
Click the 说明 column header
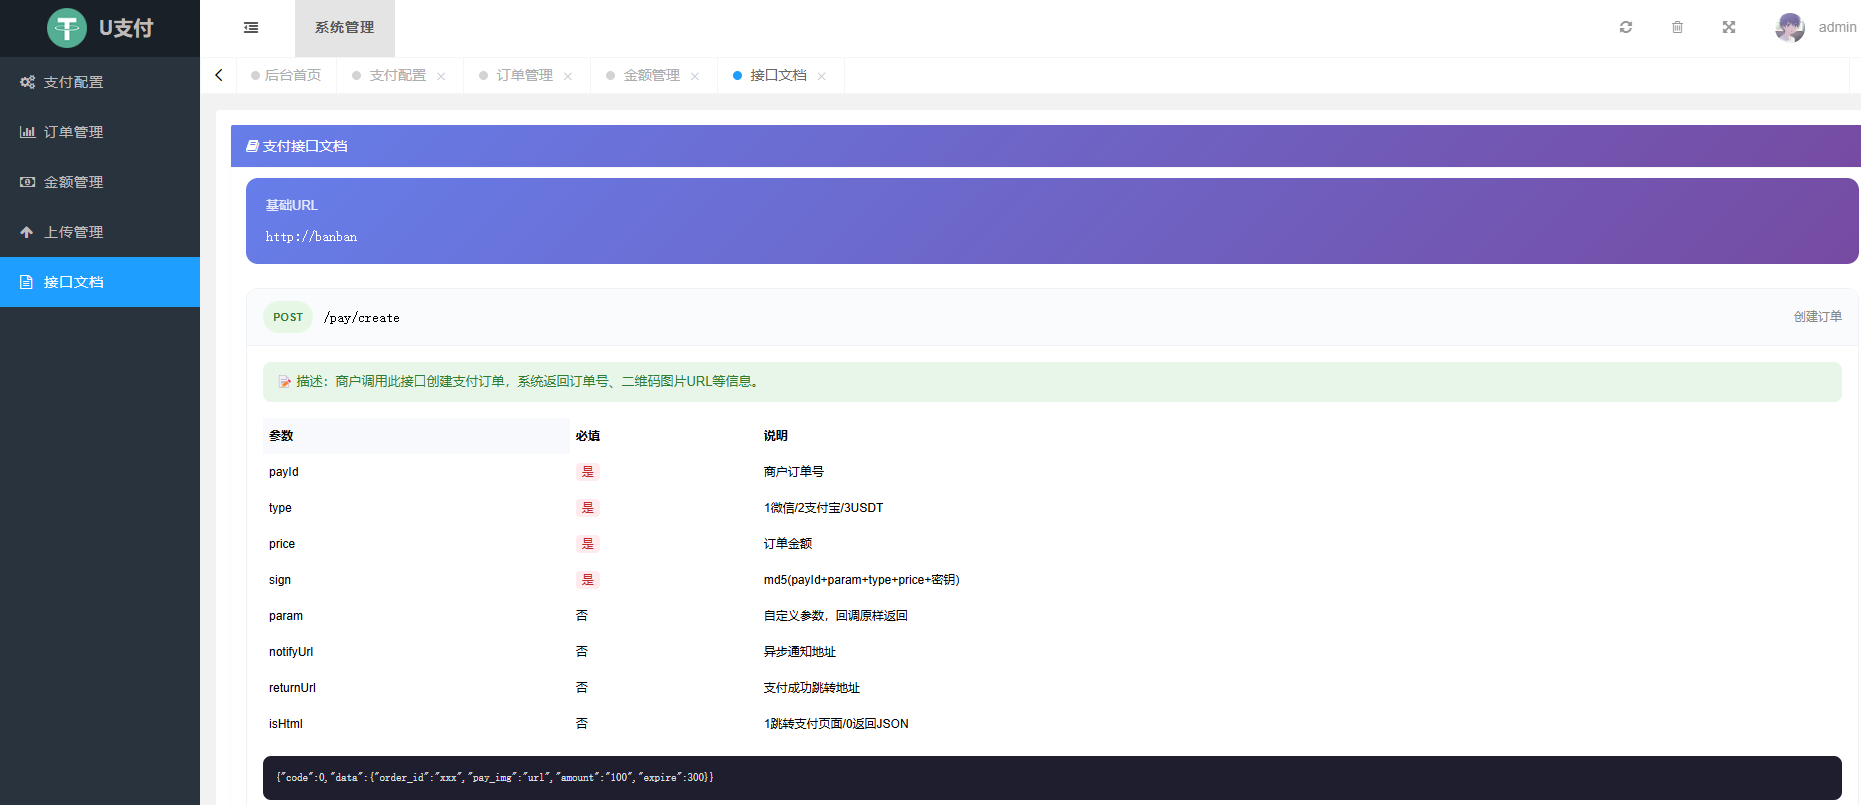[x=775, y=436]
